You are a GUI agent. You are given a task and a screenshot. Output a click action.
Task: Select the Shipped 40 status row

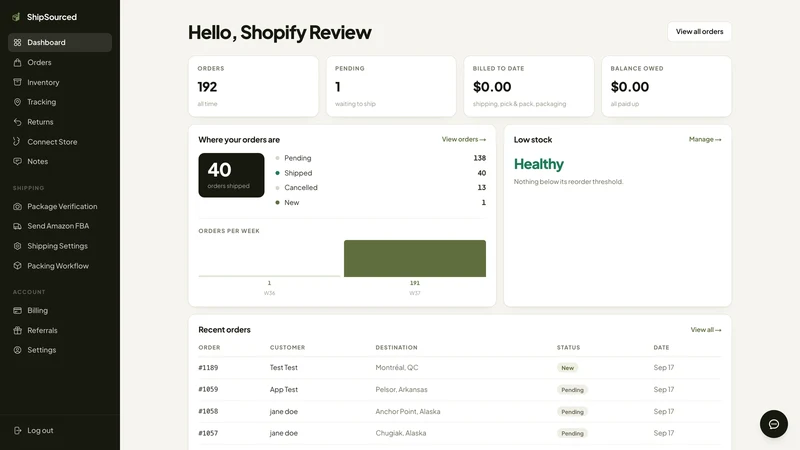(380, 173)
